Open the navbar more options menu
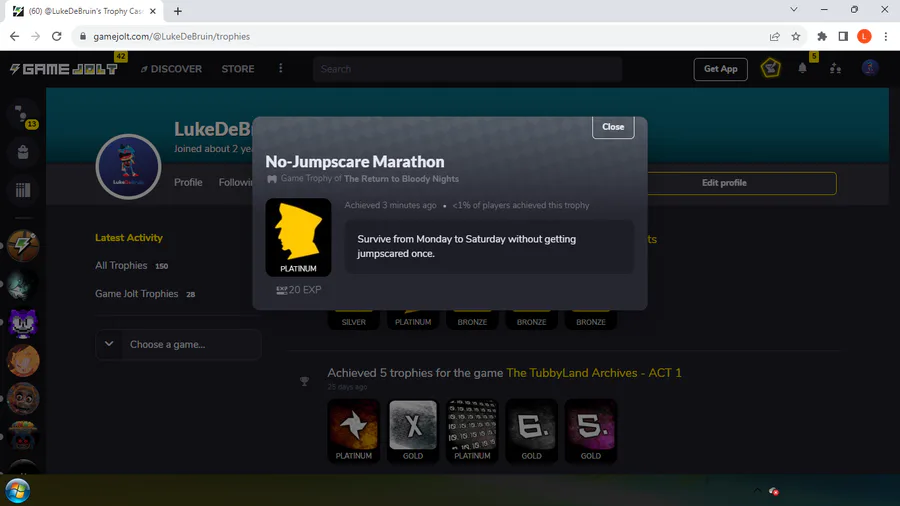This screenshot has height=506, width=900. [281, 69]
